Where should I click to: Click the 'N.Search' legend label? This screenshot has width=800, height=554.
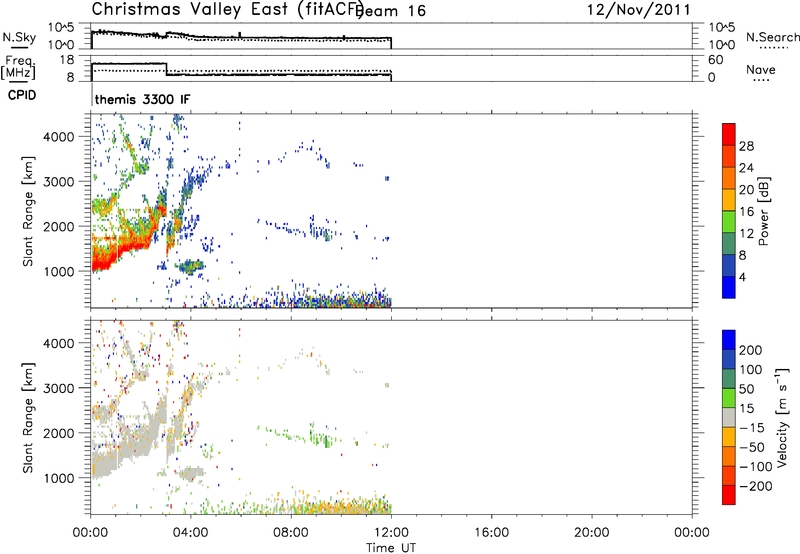pos(772,37)
